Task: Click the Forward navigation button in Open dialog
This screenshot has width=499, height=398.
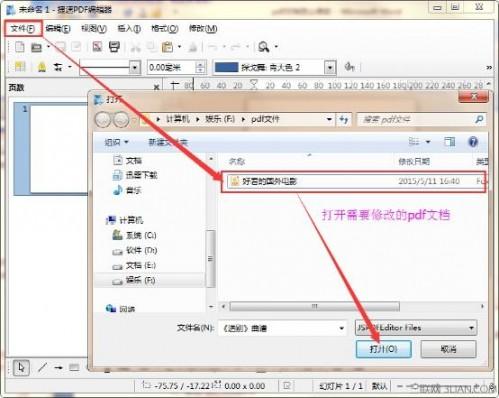Action: pos(121,120)
